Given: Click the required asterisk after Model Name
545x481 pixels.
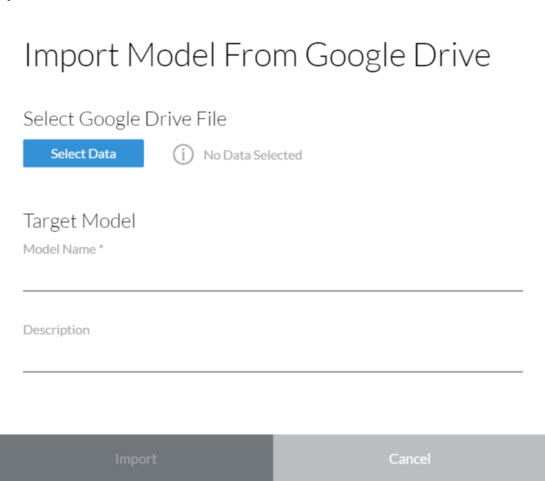Looking at the screenshot, I should tap(101, 247).
